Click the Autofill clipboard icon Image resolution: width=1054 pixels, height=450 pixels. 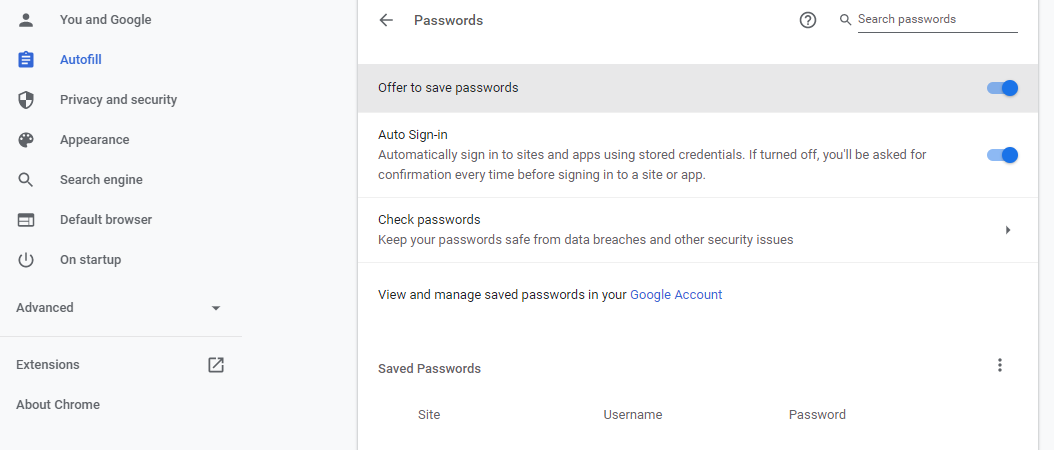point(26,60)
